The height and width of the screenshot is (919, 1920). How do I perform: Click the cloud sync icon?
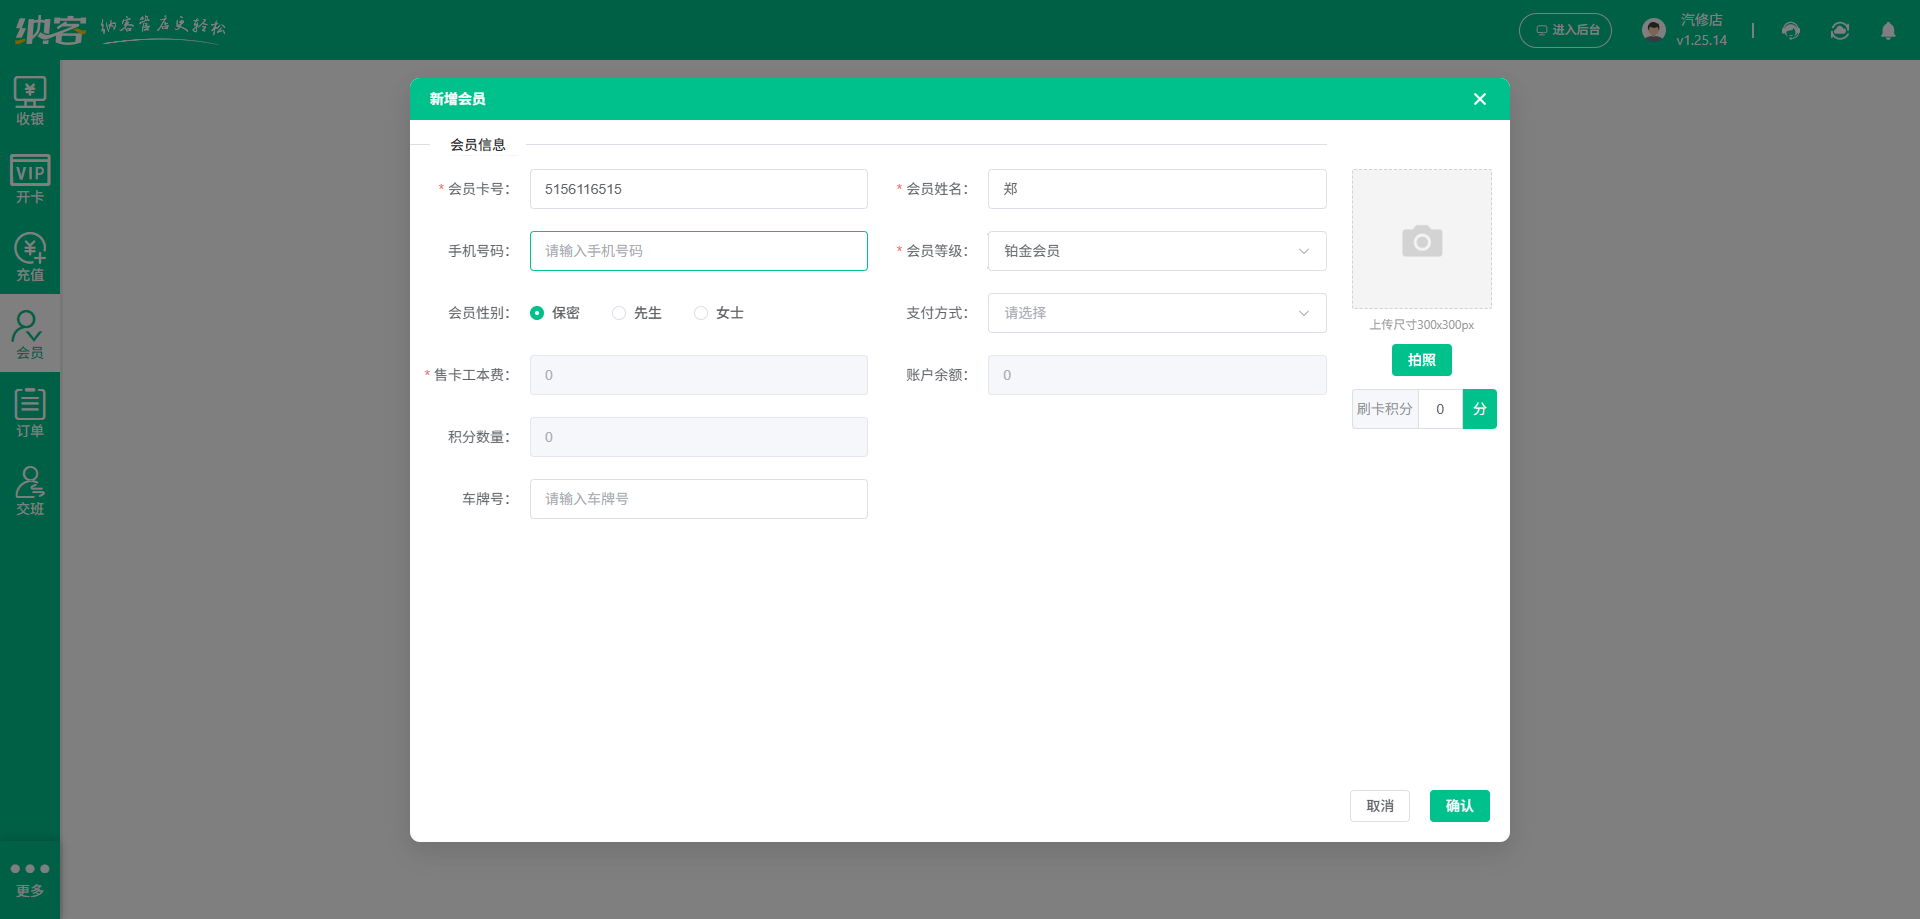point(1839,30)
